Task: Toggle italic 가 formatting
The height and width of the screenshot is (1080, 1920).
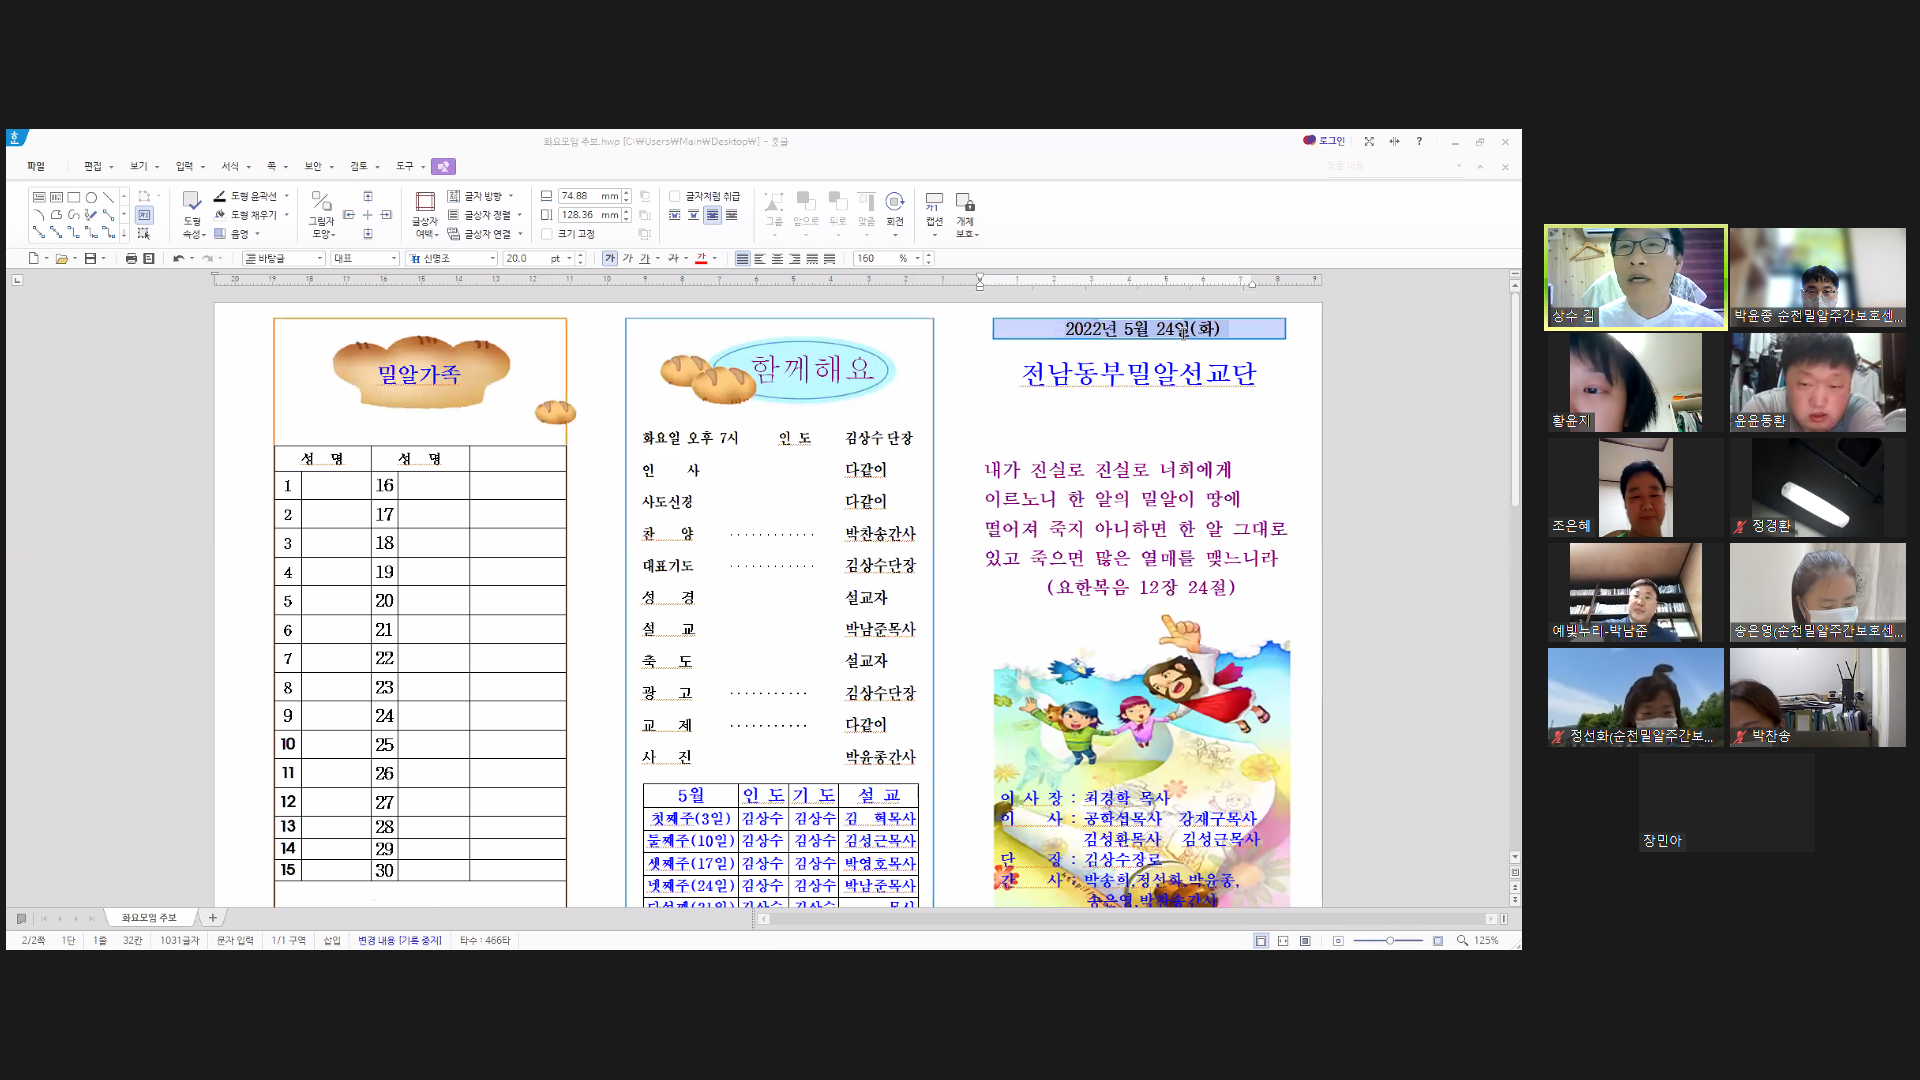Action: click(x=628, y=258)
